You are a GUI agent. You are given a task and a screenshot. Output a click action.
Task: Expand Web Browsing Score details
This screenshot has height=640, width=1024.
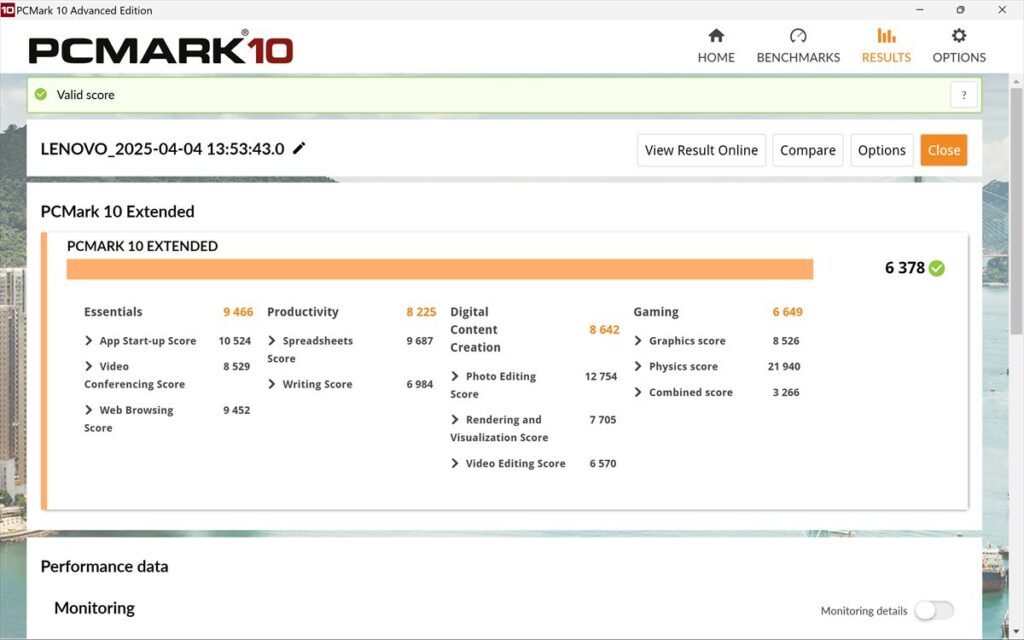[x=88, y=410]
